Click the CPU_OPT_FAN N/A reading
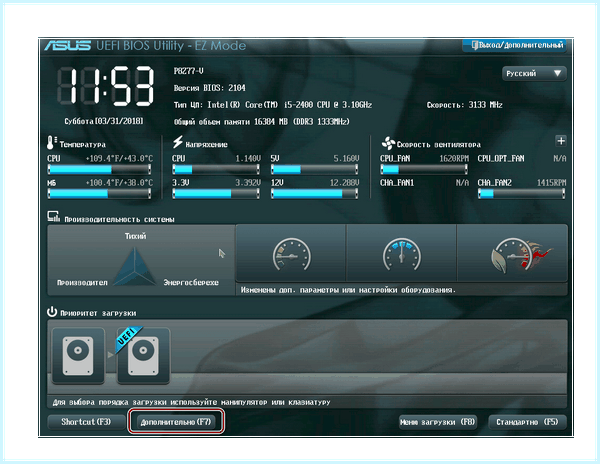 pyautogui.click(x=522, y=158)
